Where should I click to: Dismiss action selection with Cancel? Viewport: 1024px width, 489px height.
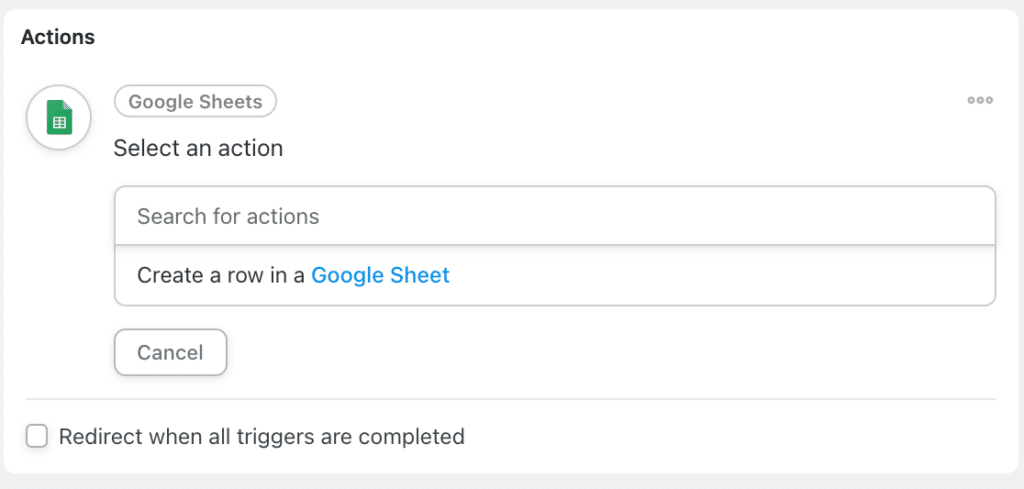tap(170, 352)
